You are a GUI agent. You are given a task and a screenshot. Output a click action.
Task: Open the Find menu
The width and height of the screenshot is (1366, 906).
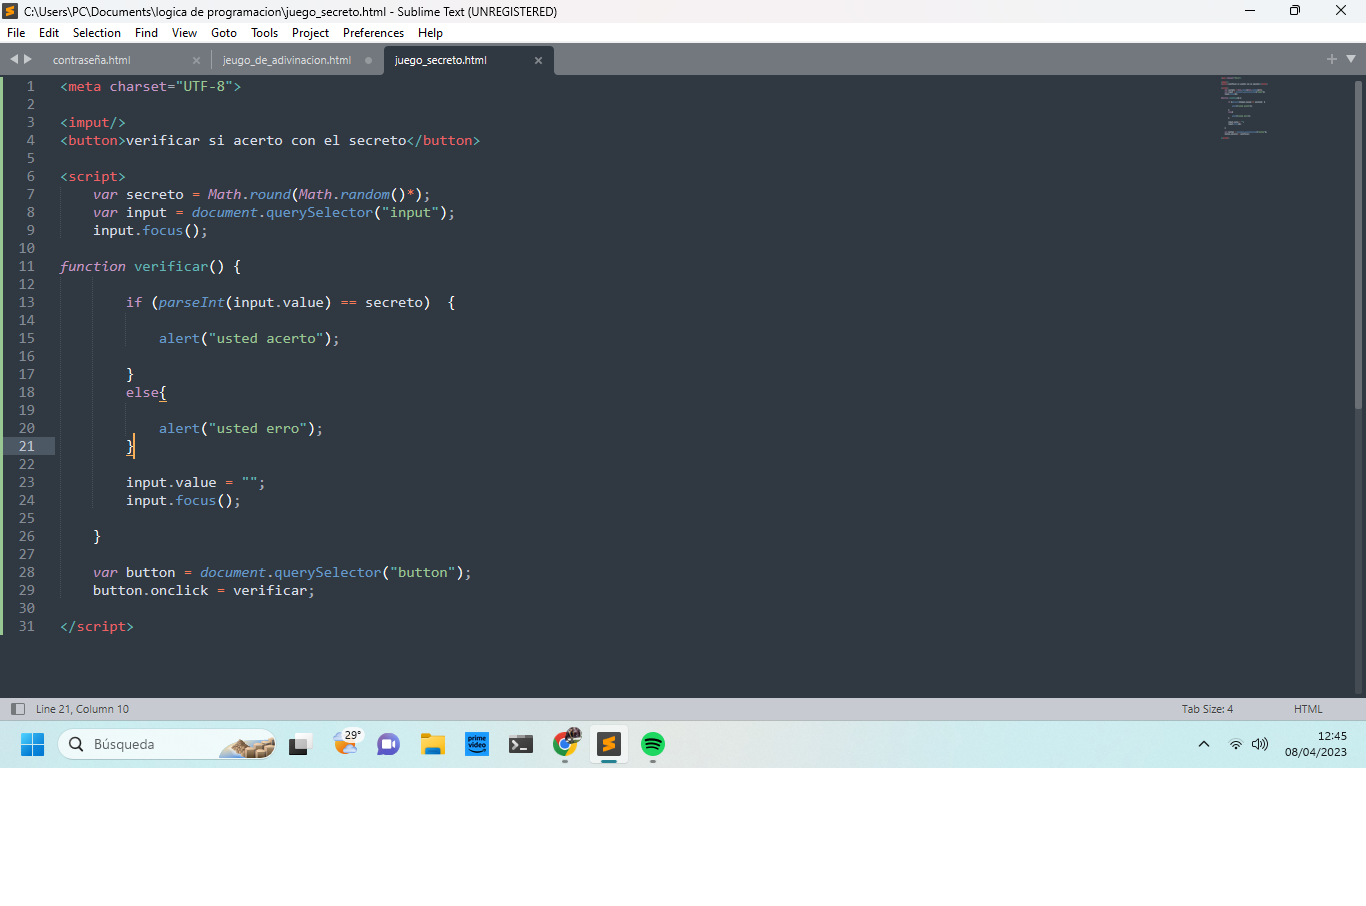pos(146,33)
